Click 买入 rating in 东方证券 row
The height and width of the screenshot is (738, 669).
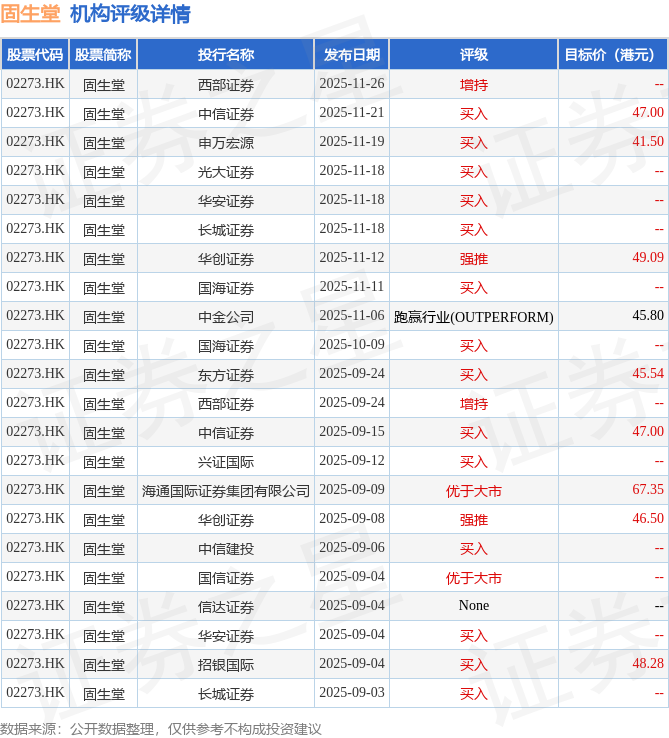474,375
